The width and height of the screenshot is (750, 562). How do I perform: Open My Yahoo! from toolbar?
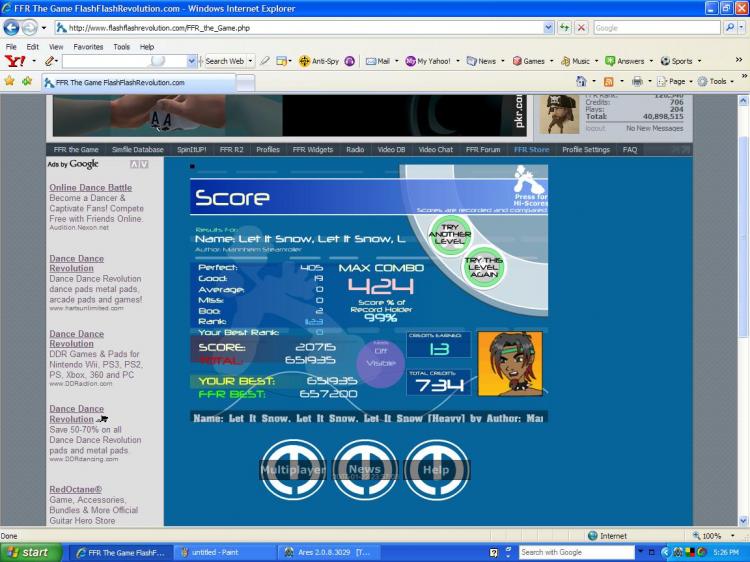pyautogui.click(x=428, y=61)
